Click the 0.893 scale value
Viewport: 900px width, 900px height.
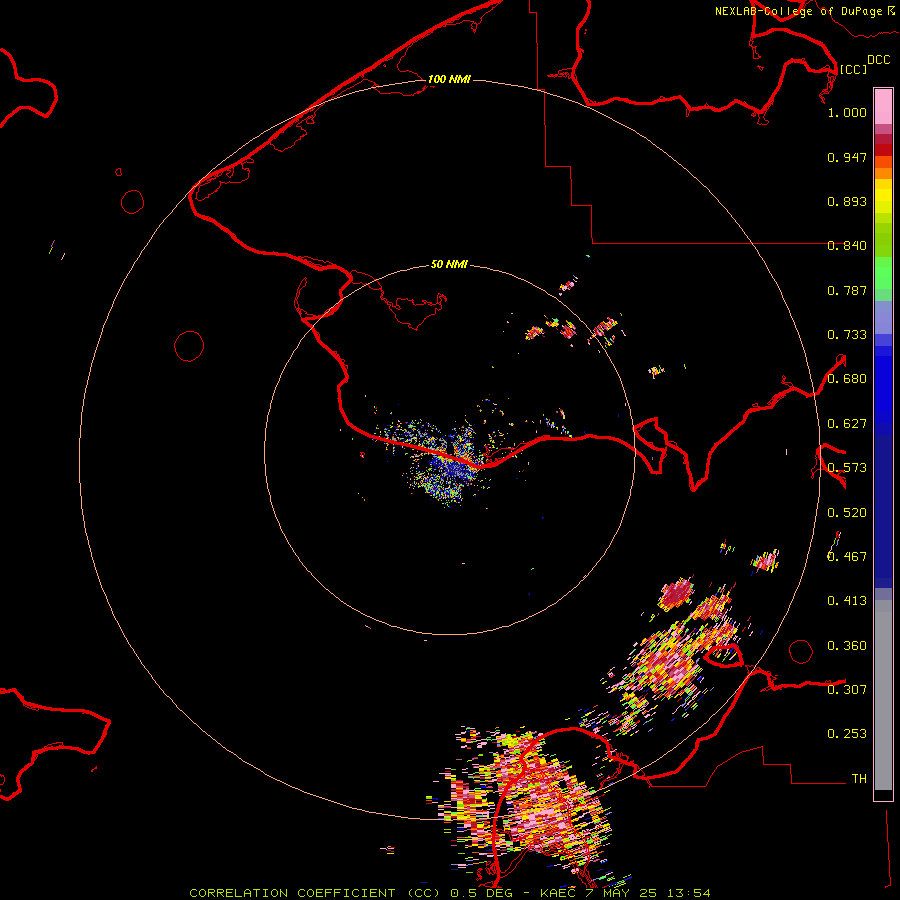tap(847, 201)
